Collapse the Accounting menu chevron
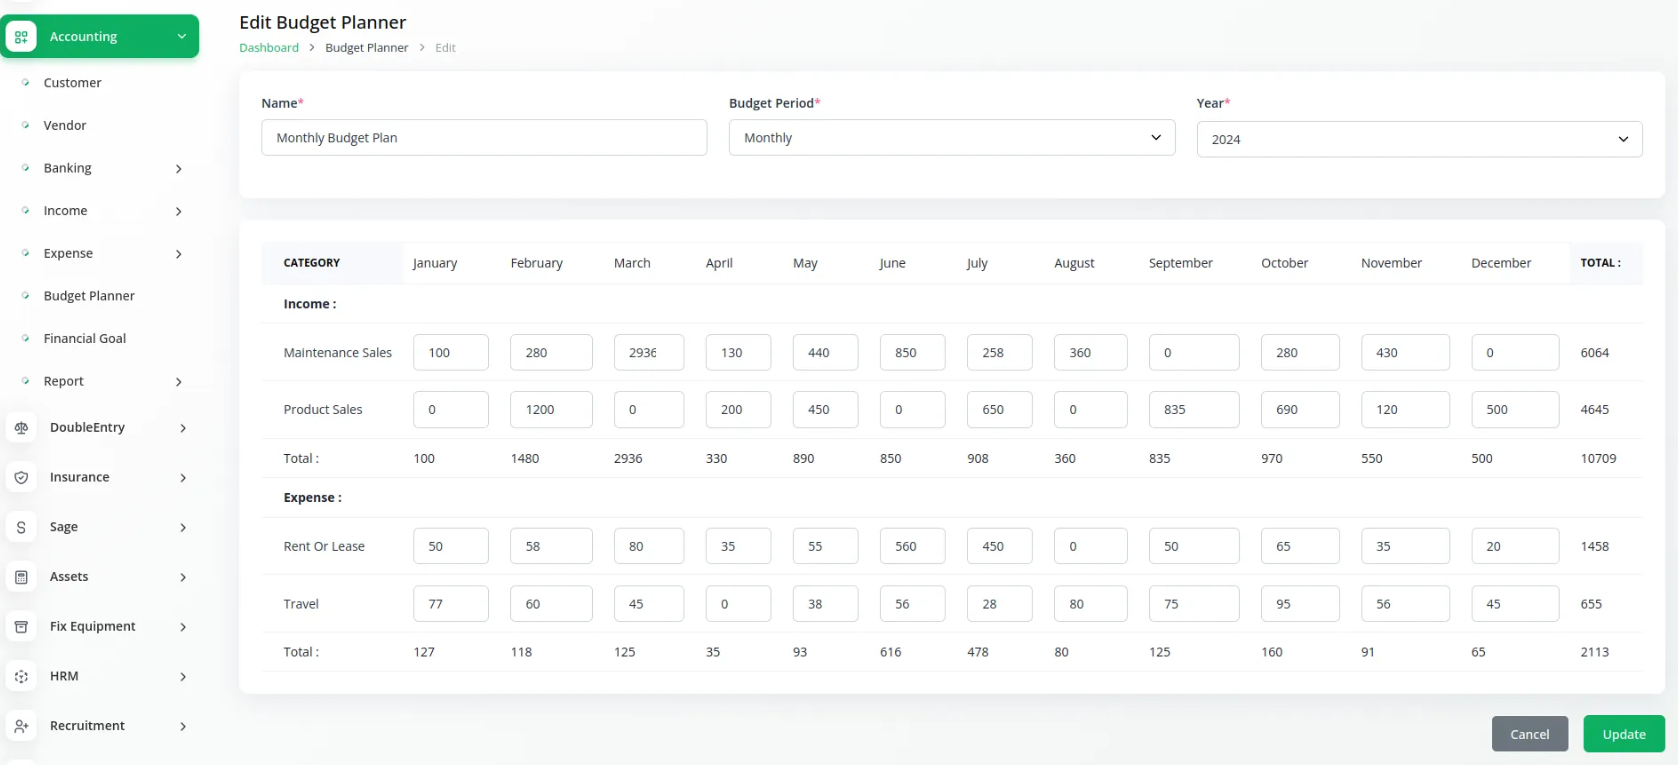1678x765 pixels. click(181, 37)
